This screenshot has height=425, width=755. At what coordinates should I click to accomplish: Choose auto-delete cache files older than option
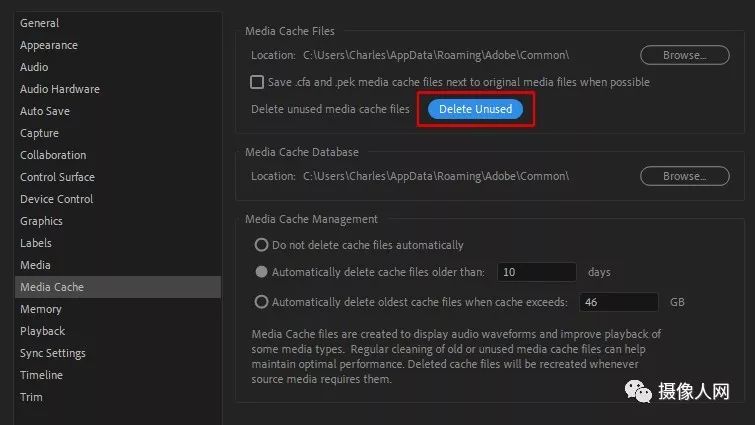pos(262,272)
